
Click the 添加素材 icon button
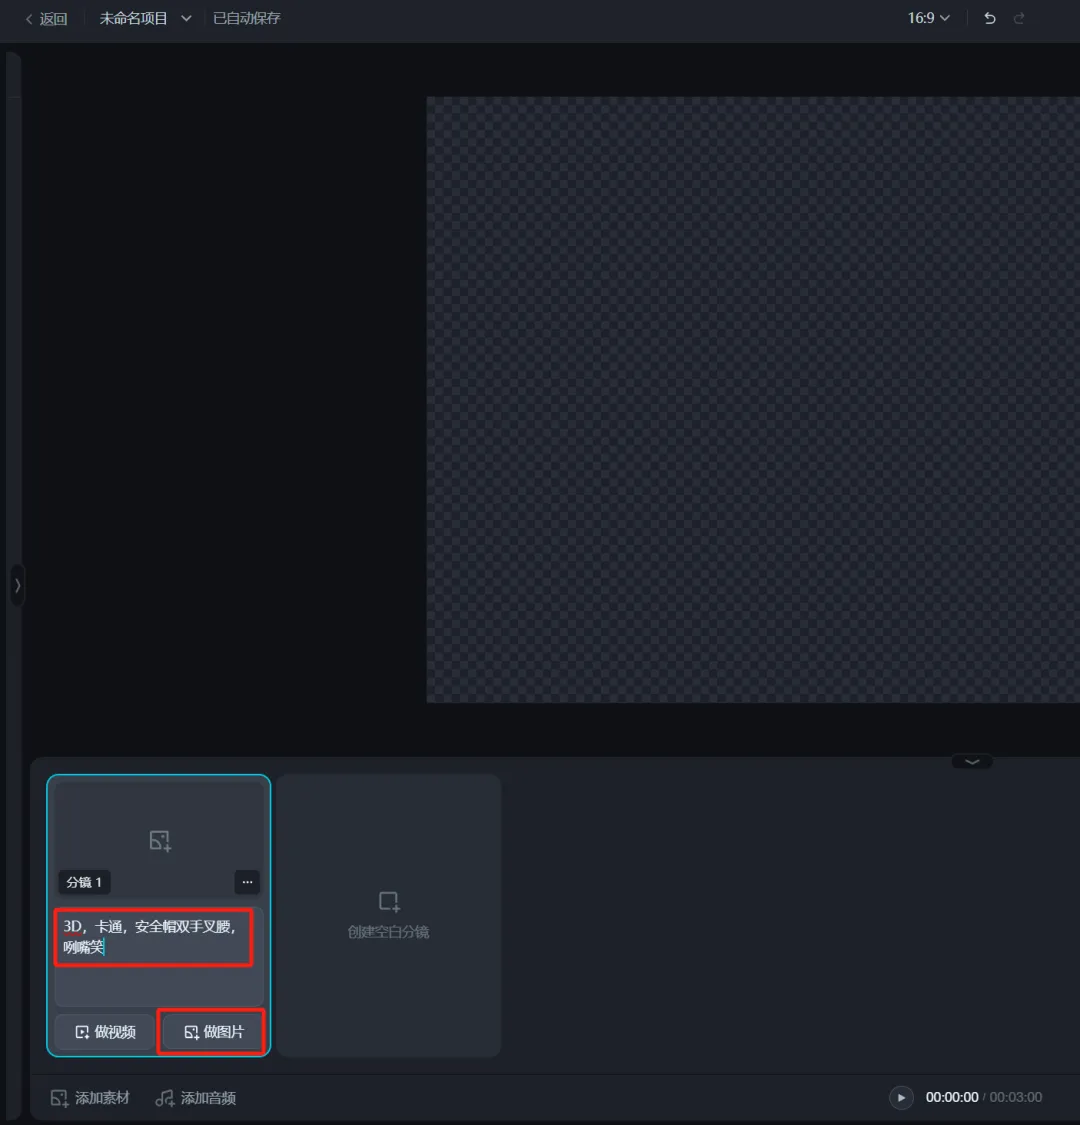(x=60, y=1098)
